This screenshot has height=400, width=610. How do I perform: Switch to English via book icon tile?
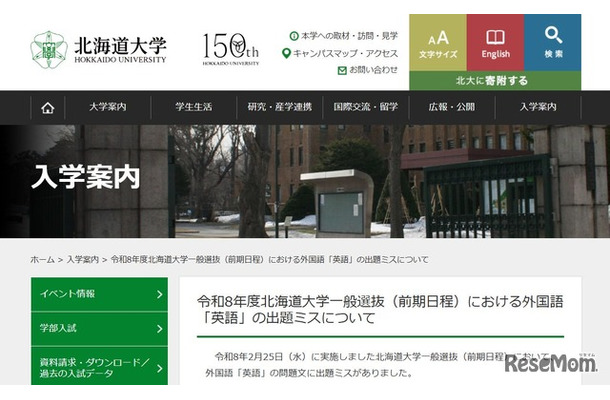click(496, 43)
